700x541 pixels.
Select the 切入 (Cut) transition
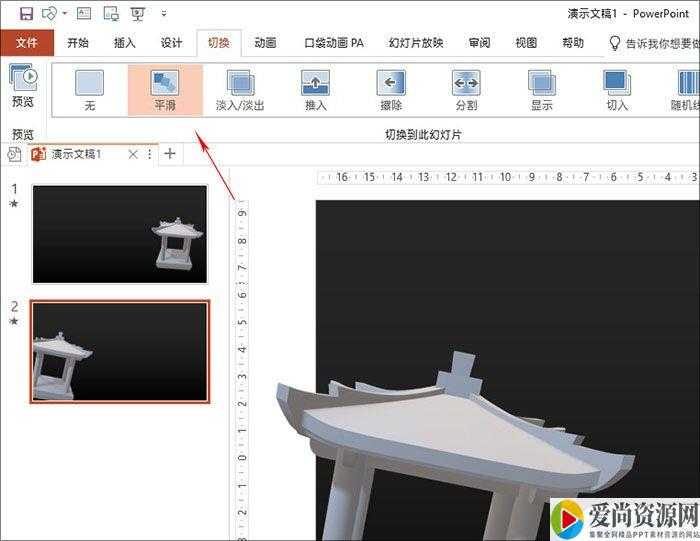(x=617, y=89)
